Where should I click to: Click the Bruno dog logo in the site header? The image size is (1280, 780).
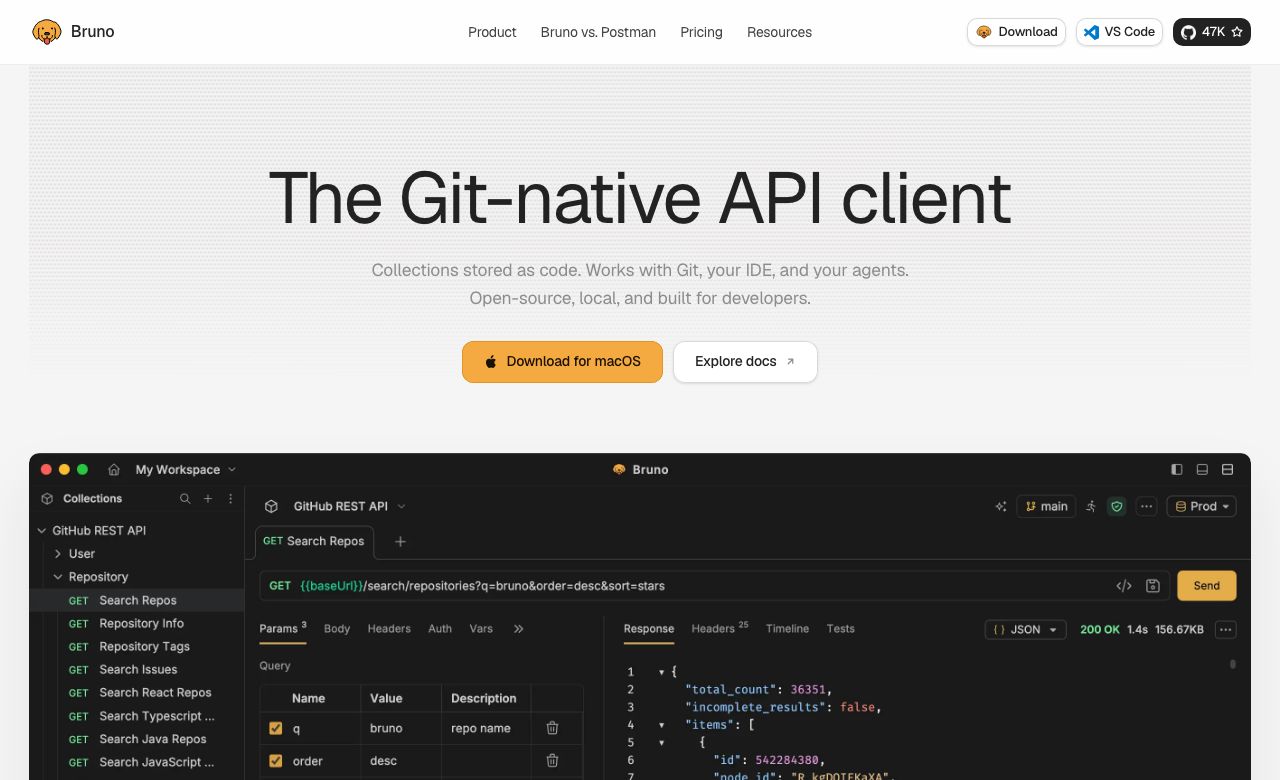[47, 32]
